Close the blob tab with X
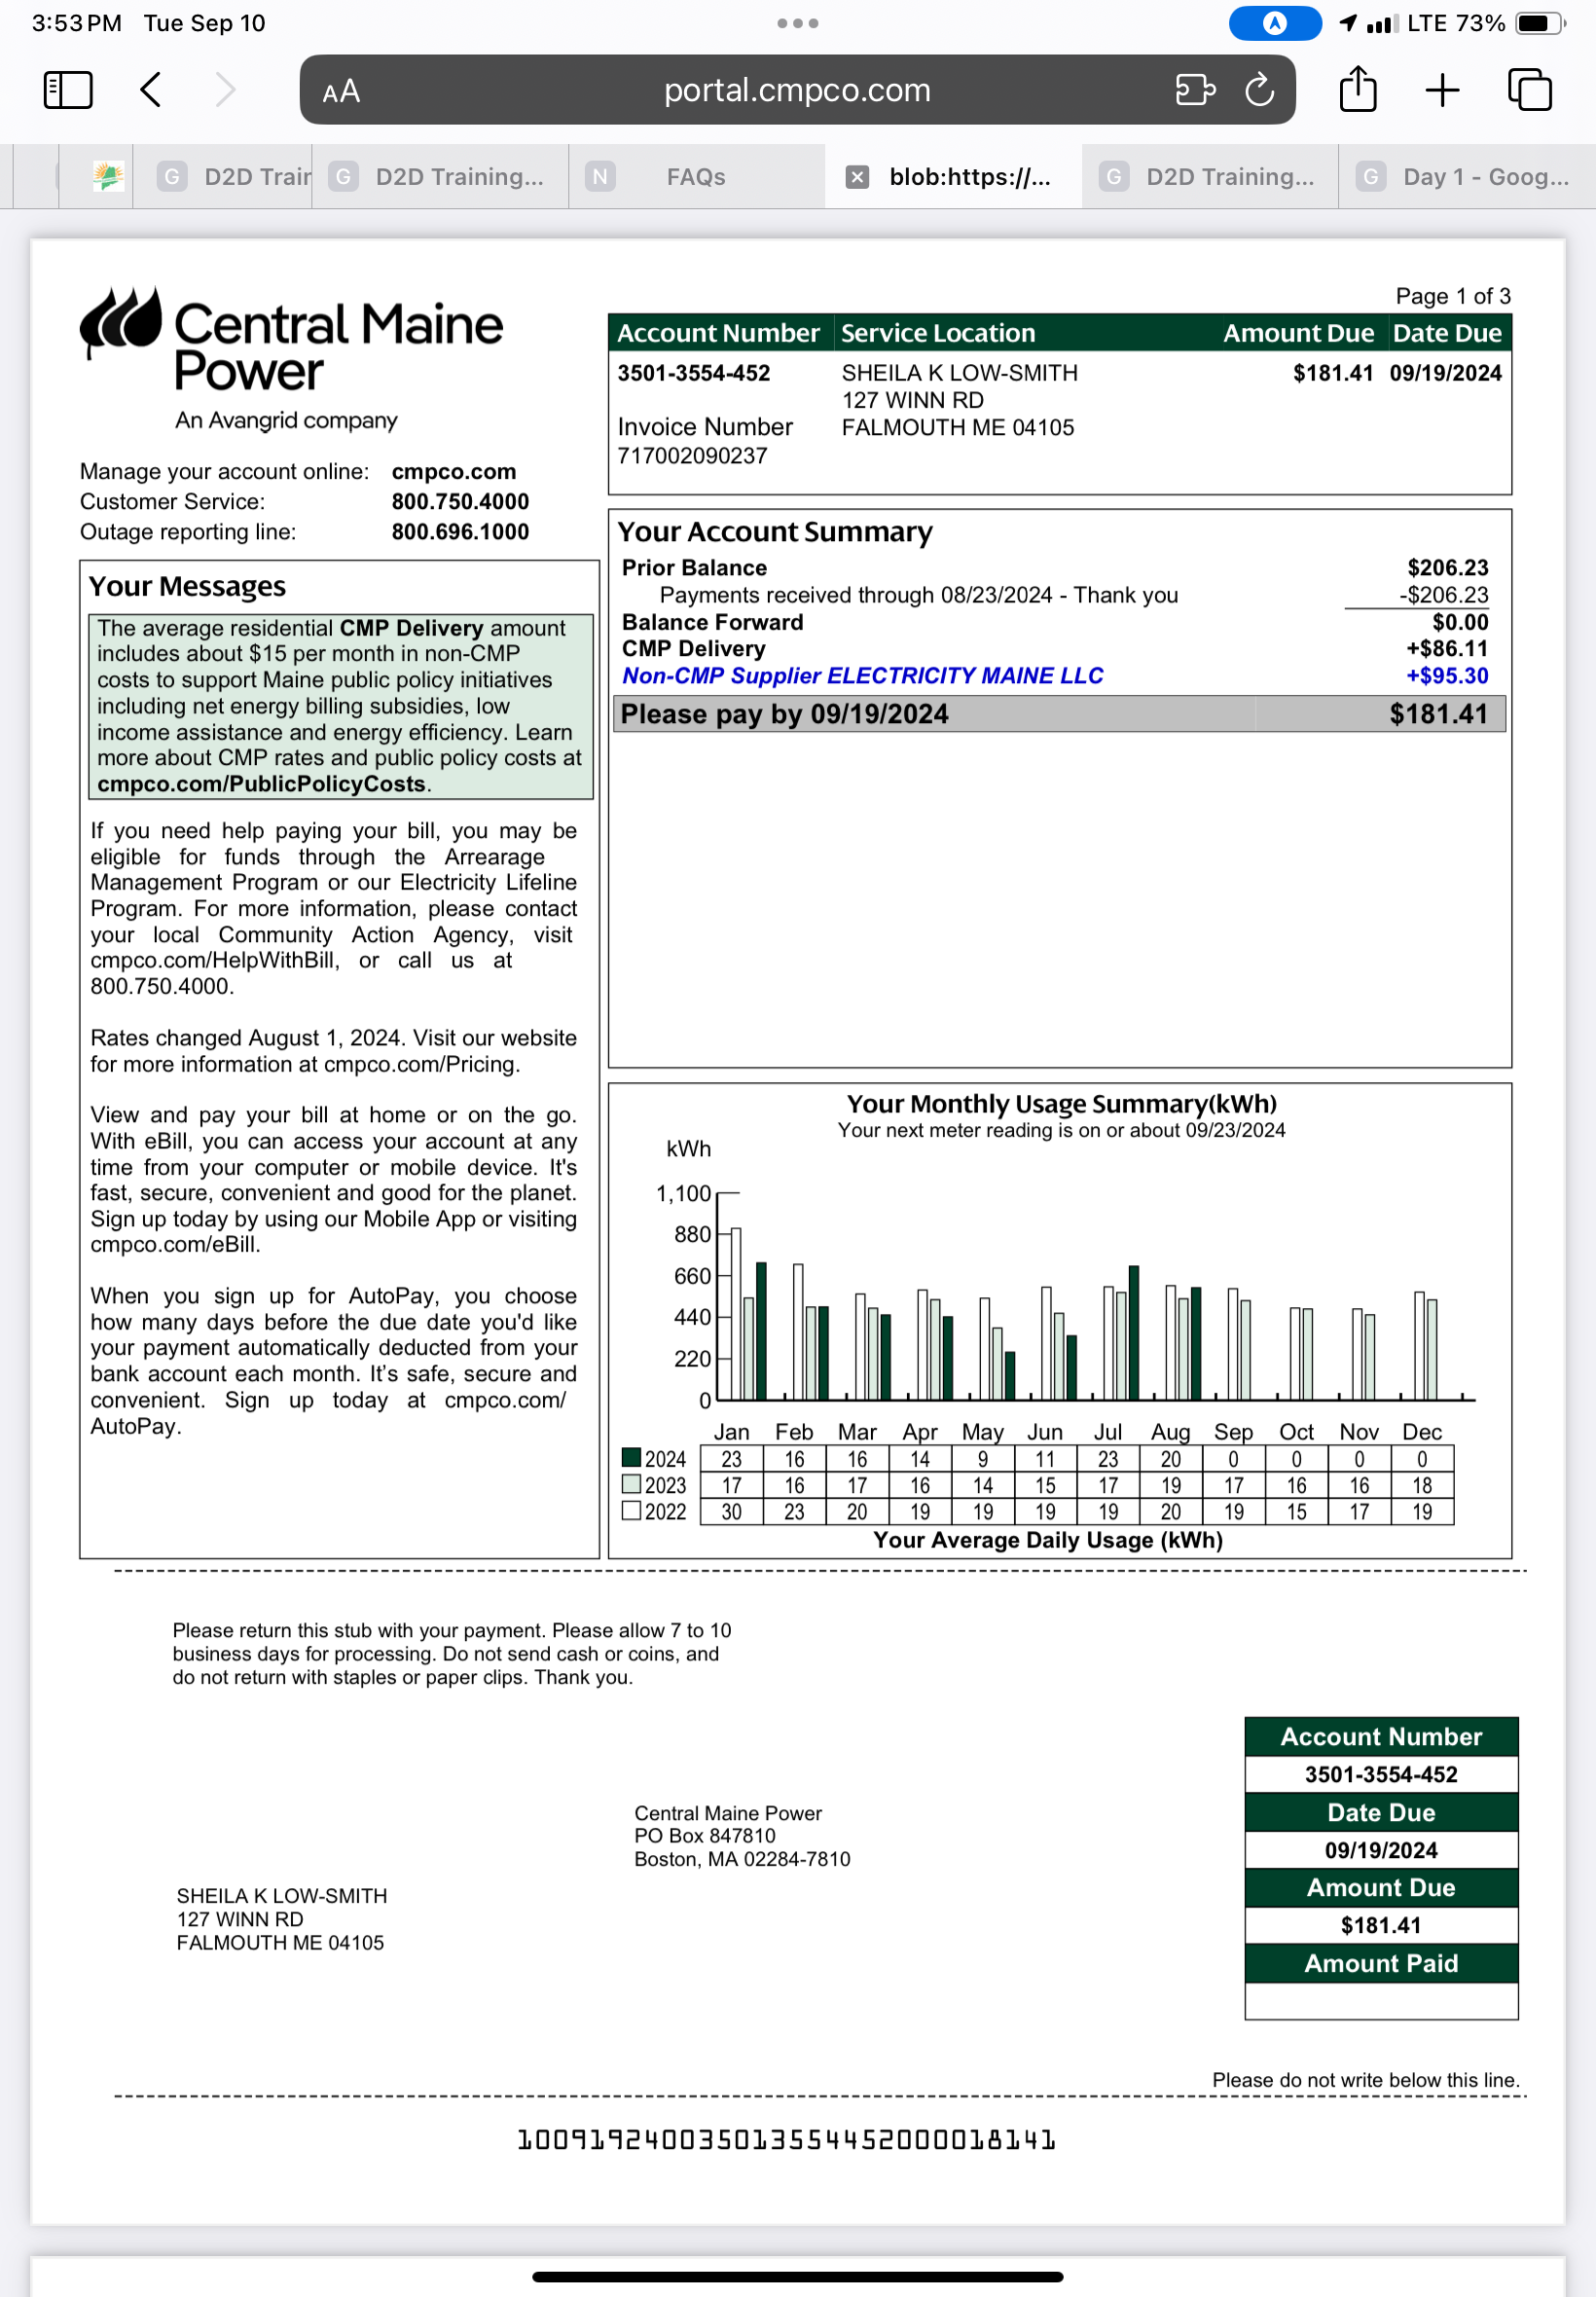Image resolution: width=1596 pixels, height=2297 pixels. point(857,177)
